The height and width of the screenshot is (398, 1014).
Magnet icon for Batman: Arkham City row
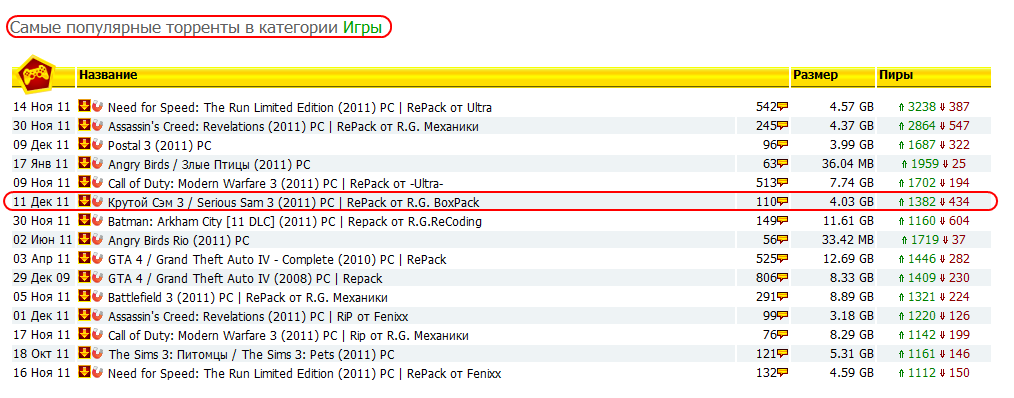point(98,221)
